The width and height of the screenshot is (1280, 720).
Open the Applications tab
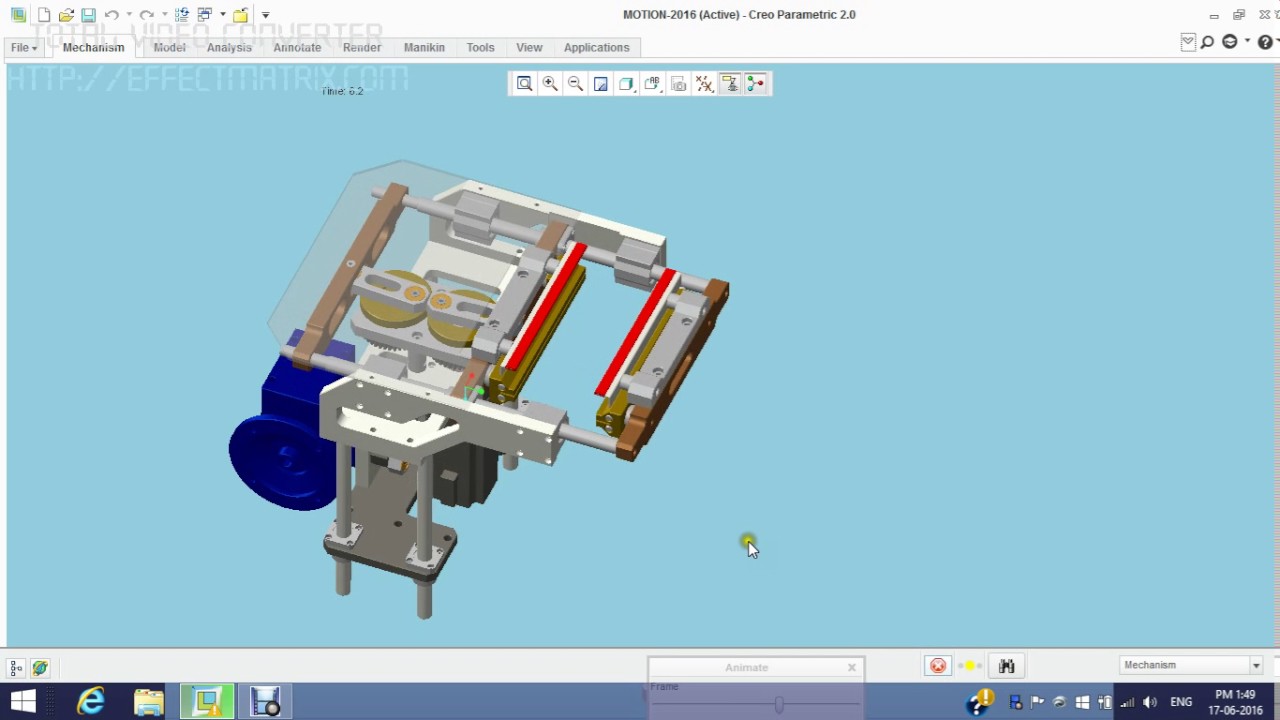596,47
